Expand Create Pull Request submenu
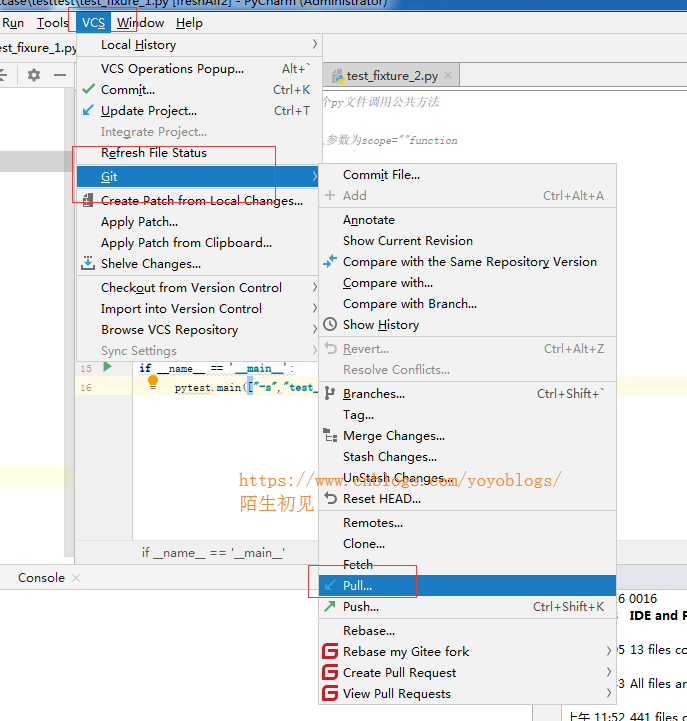Viewport: 687px width, 721px height. tap(608, 672)
